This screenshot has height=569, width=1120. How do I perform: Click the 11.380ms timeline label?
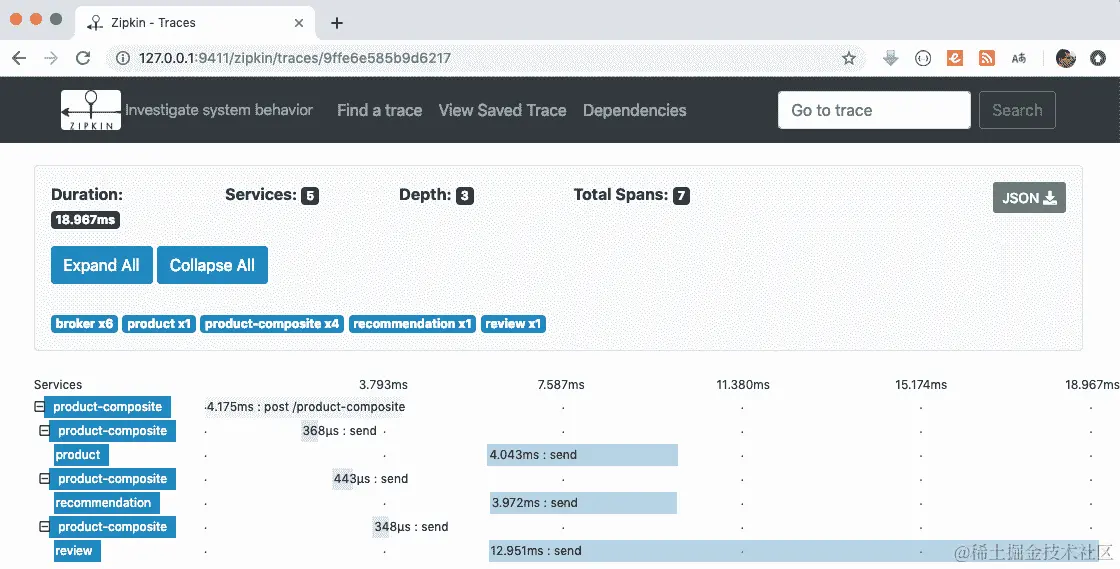(743, 385)
